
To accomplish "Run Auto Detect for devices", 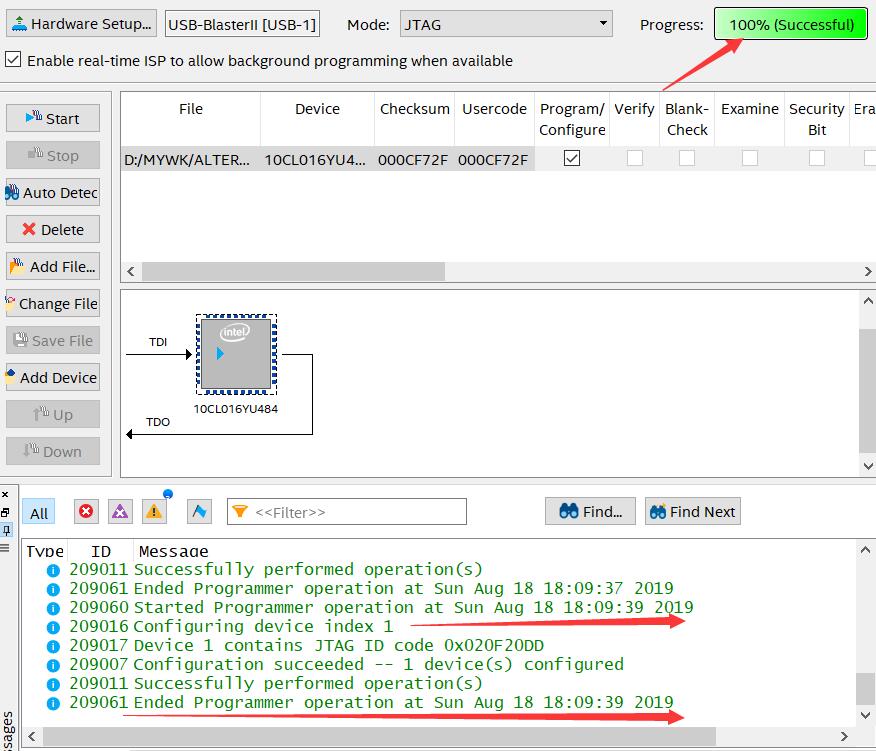I will (53, 192).
